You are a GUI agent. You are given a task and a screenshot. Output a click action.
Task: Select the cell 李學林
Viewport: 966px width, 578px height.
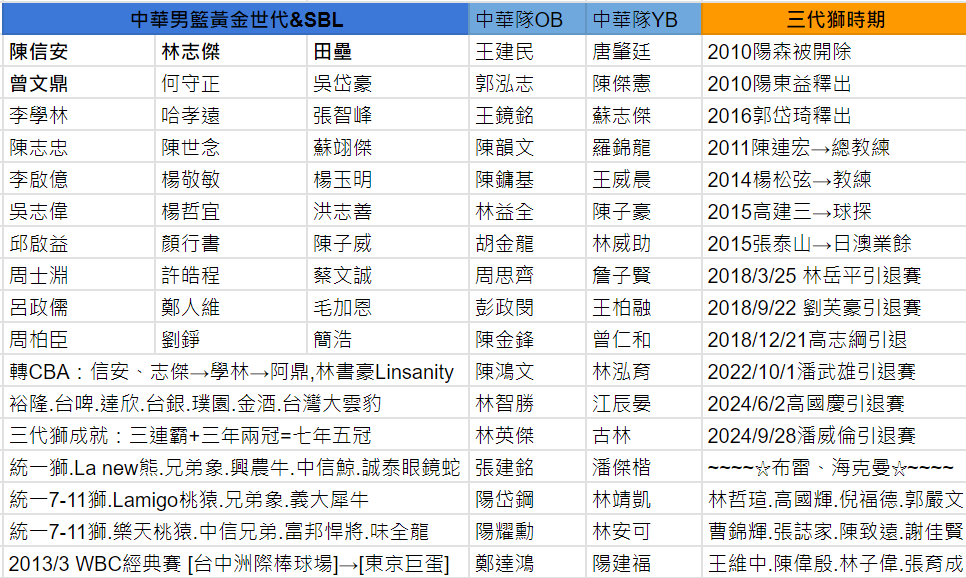[x=79, y=115]
